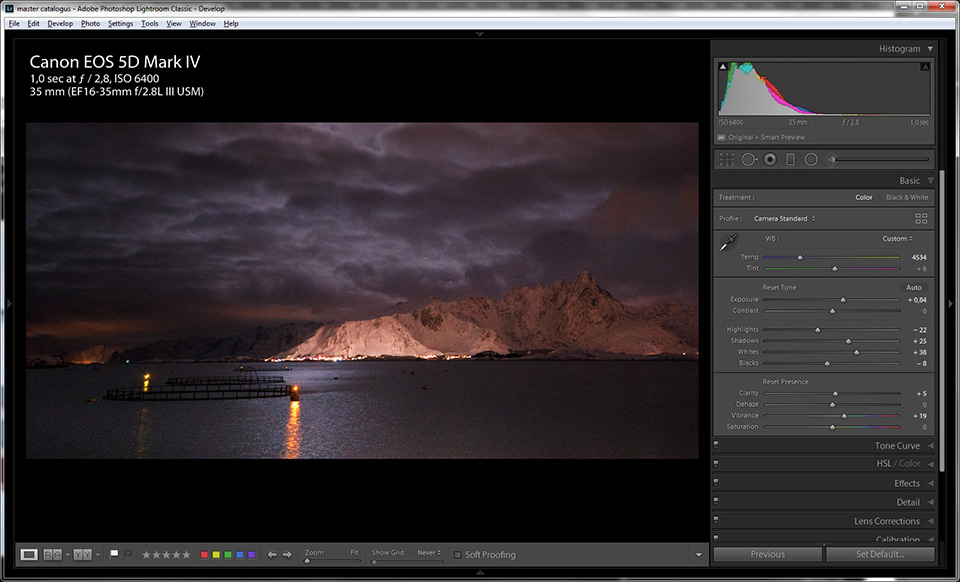Set red color label swatch
The height and width of the screenshot is (582, 960).
click(x=204, y=555)
